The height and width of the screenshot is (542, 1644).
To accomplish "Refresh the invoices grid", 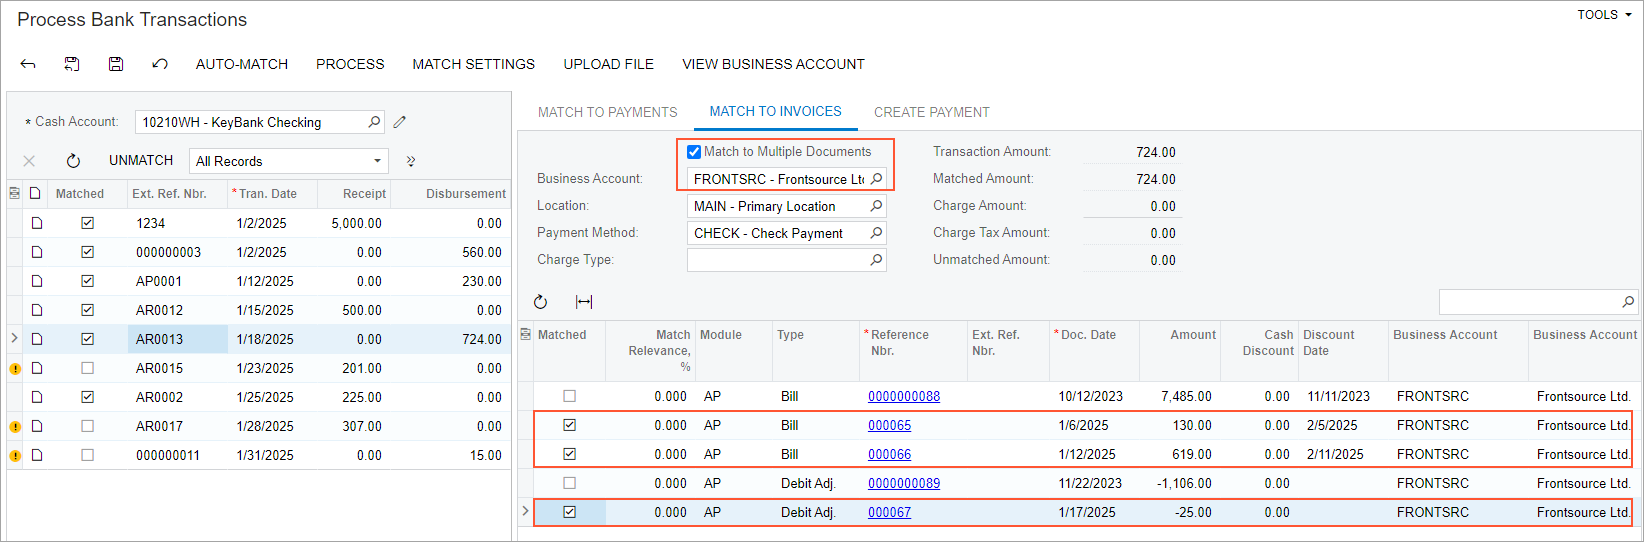I will pos(541,302).
